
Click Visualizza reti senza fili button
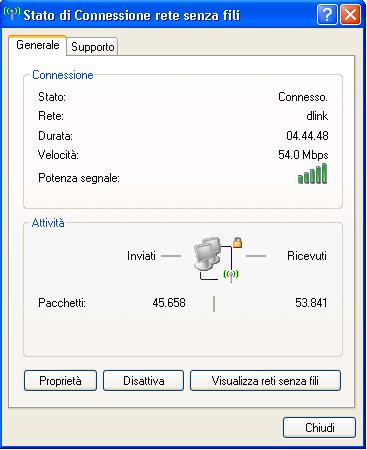pyautogui.click(x=265, y=381)
